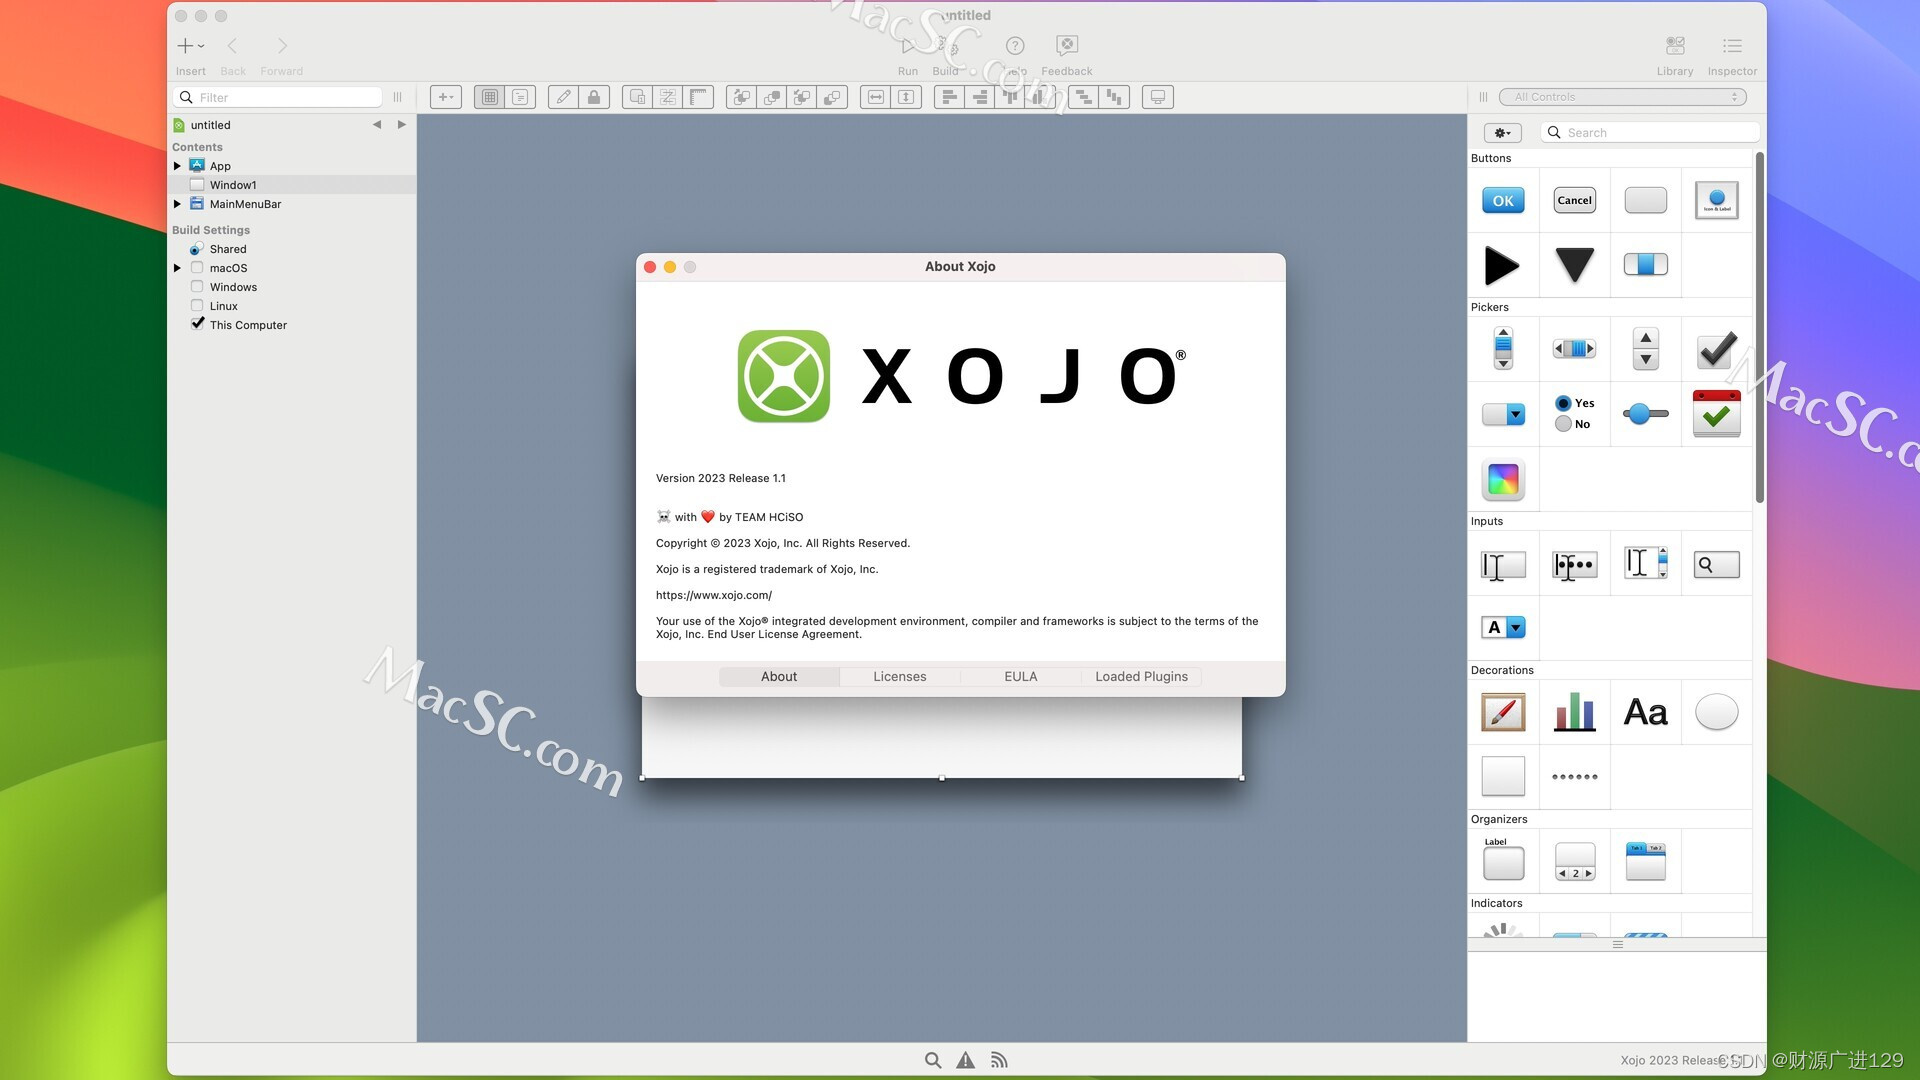Pick the password field control in Inputs
This screenshot has width=1920, height=1080.
click(1574, 565)
